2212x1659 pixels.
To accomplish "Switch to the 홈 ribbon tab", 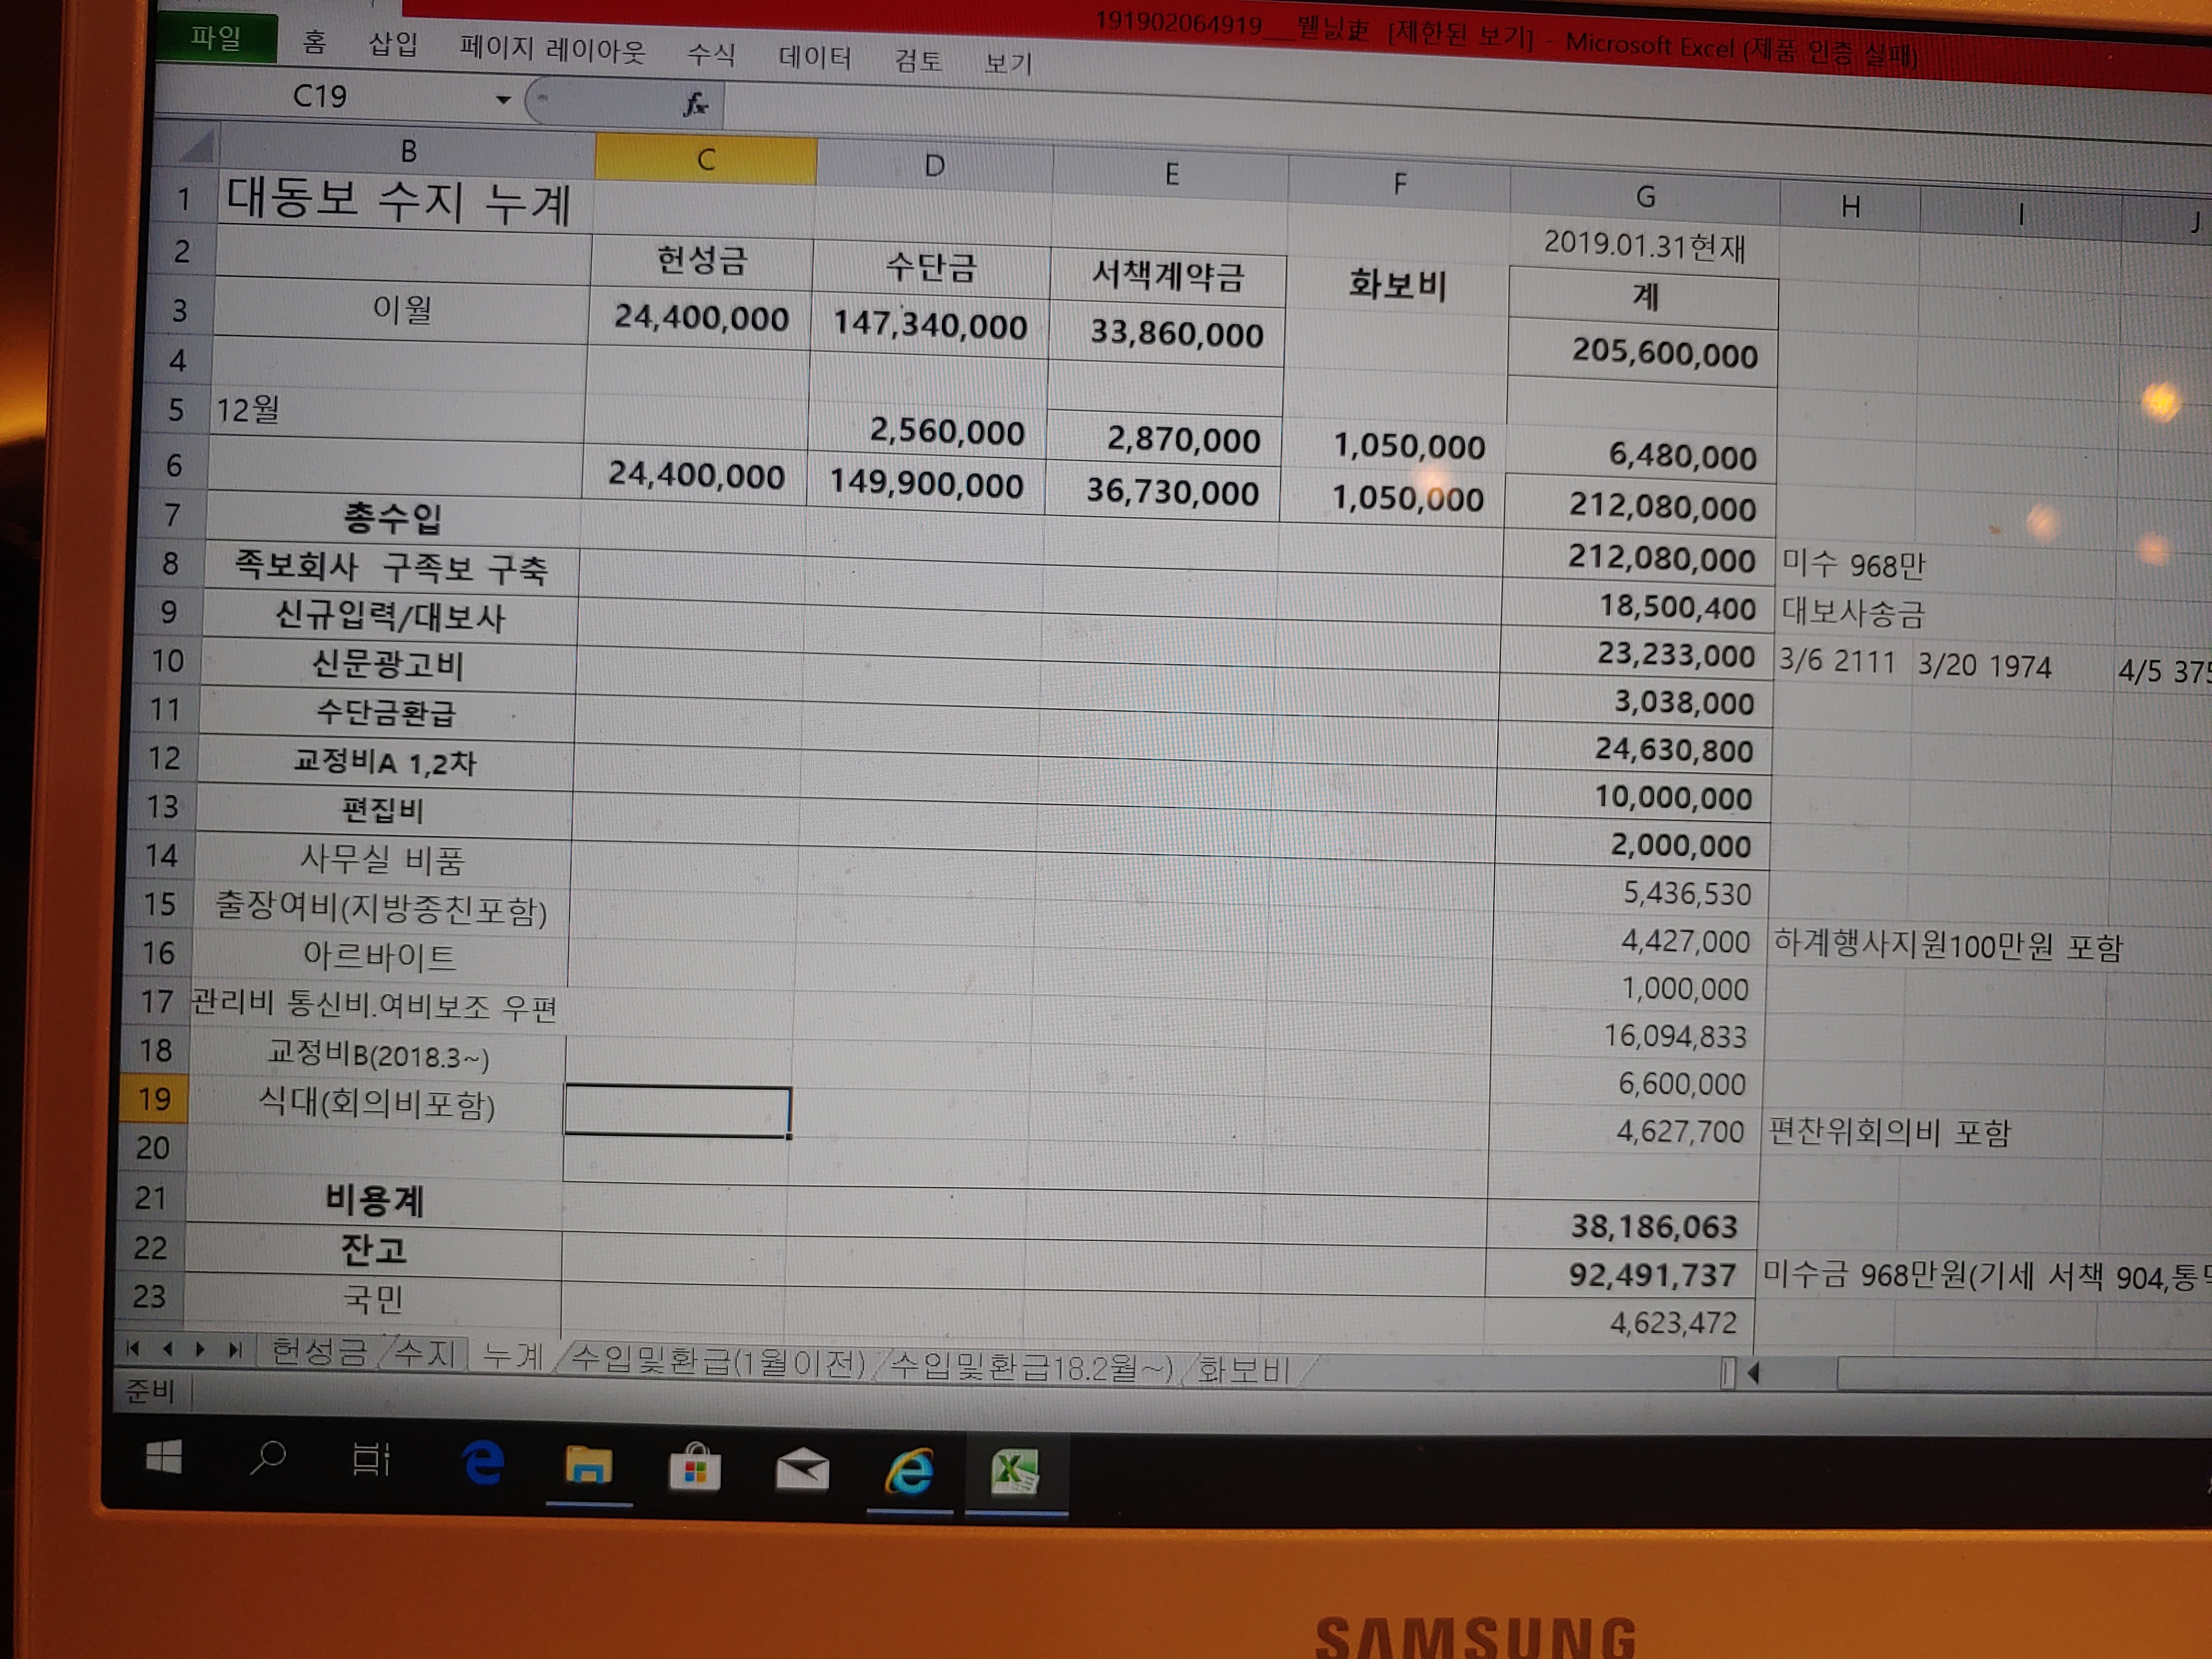I will [x=314, y=42].
